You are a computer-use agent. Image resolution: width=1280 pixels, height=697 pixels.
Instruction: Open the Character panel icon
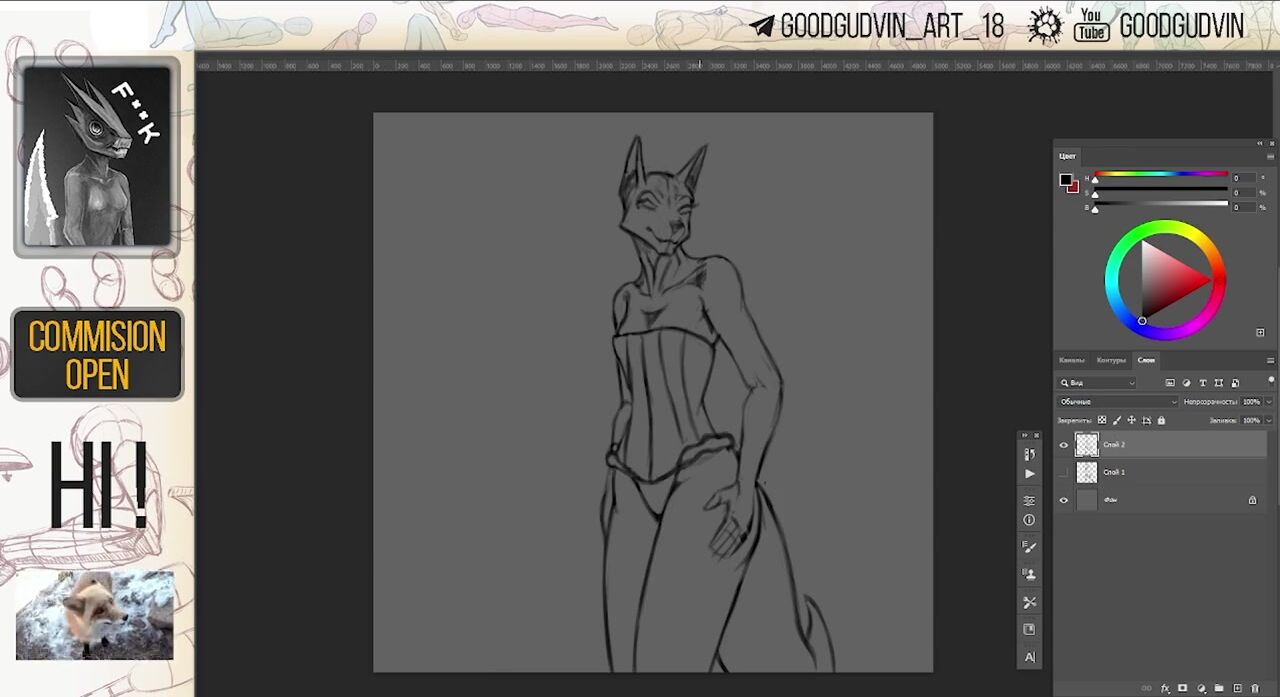pyautogui.click(x=1029, y=657)
